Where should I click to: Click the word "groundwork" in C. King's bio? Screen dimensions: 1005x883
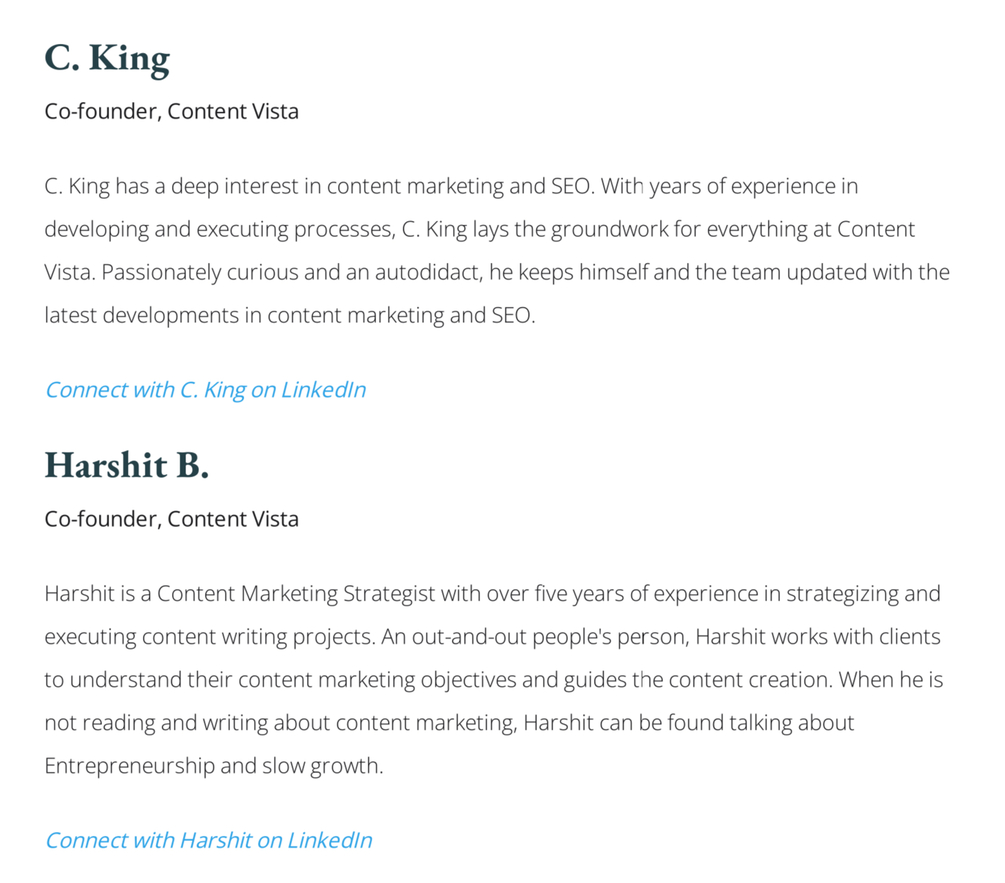click(x=609, y=229)
